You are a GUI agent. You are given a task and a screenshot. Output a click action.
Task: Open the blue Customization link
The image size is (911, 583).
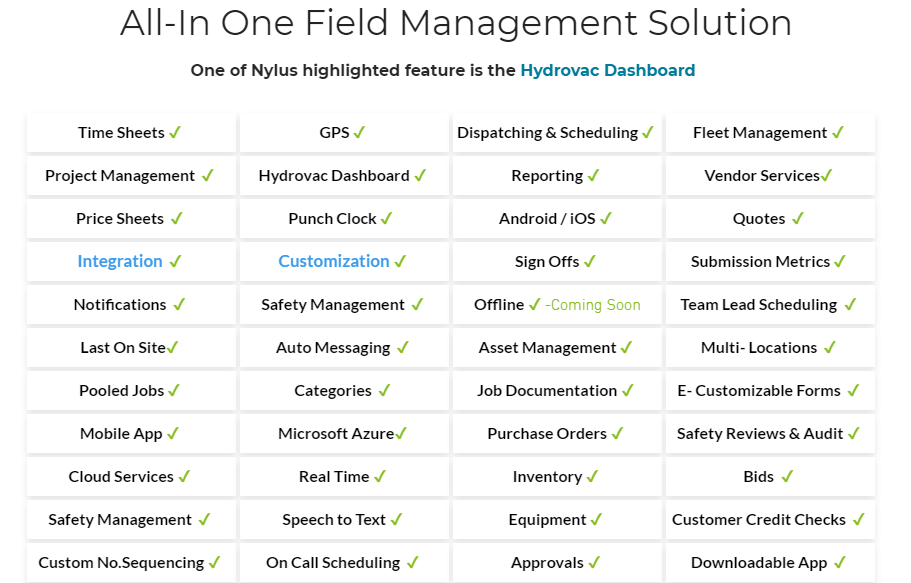tap(333, 261)
